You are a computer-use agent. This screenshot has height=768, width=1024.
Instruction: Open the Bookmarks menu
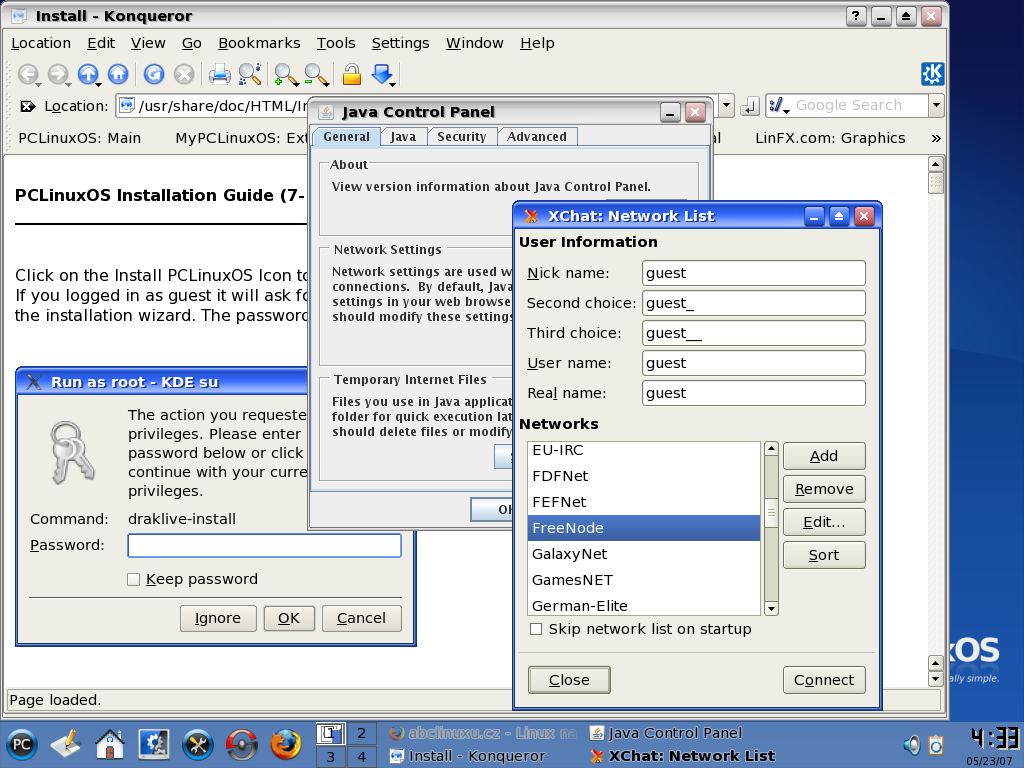259,43
